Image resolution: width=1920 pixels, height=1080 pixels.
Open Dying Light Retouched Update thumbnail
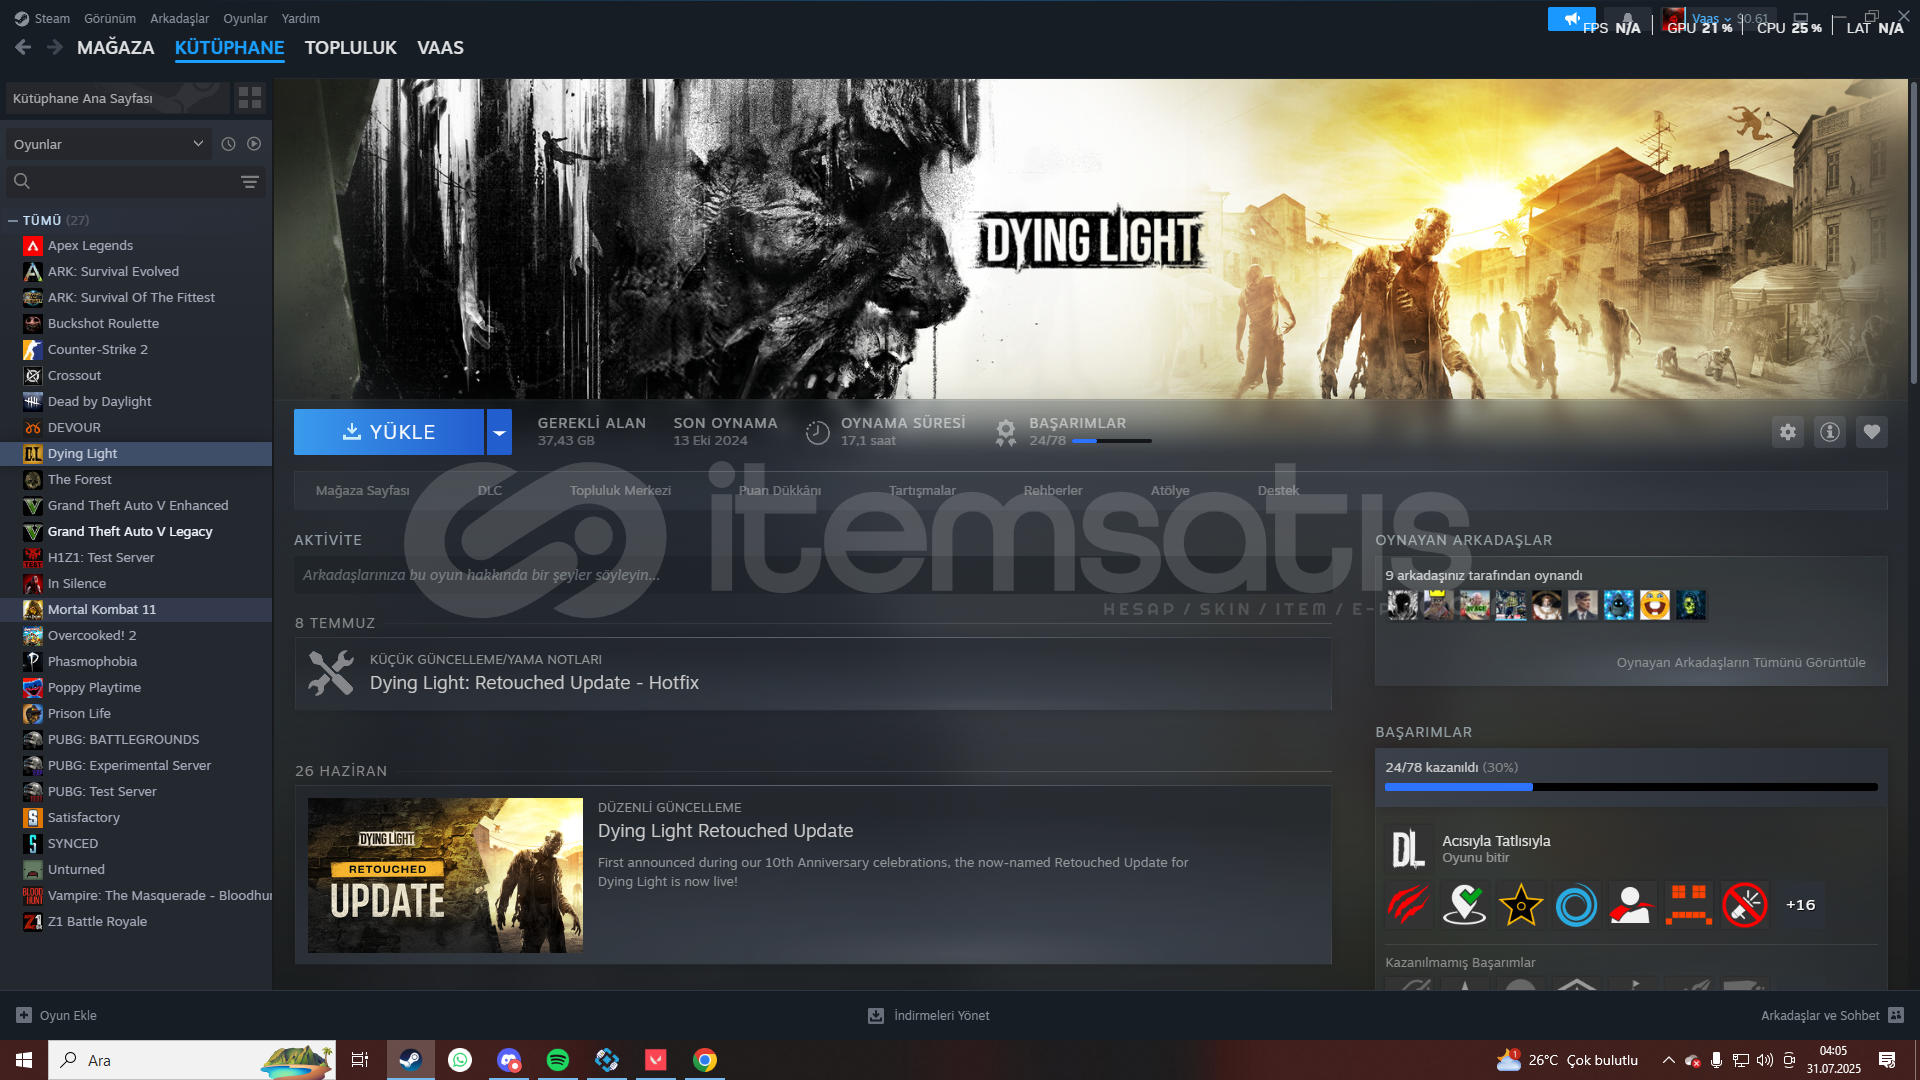[x=445, y=875]
